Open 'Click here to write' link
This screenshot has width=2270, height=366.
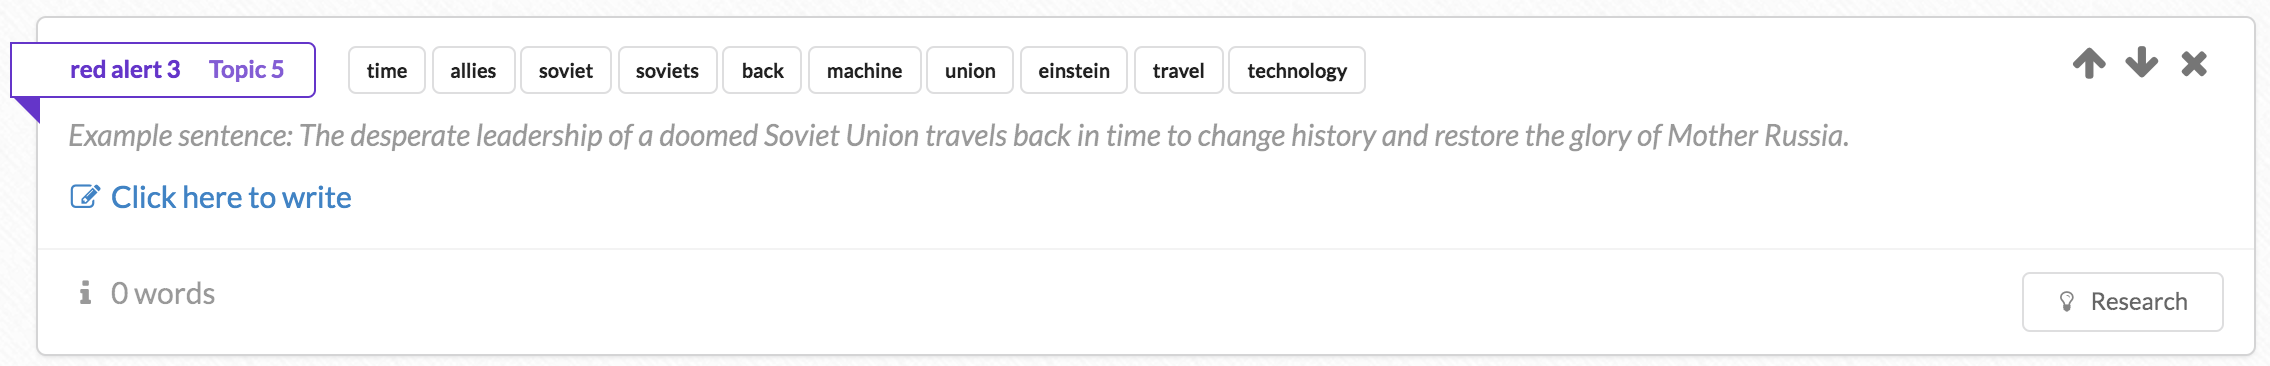pyautogui.click(x=231, y=197)
